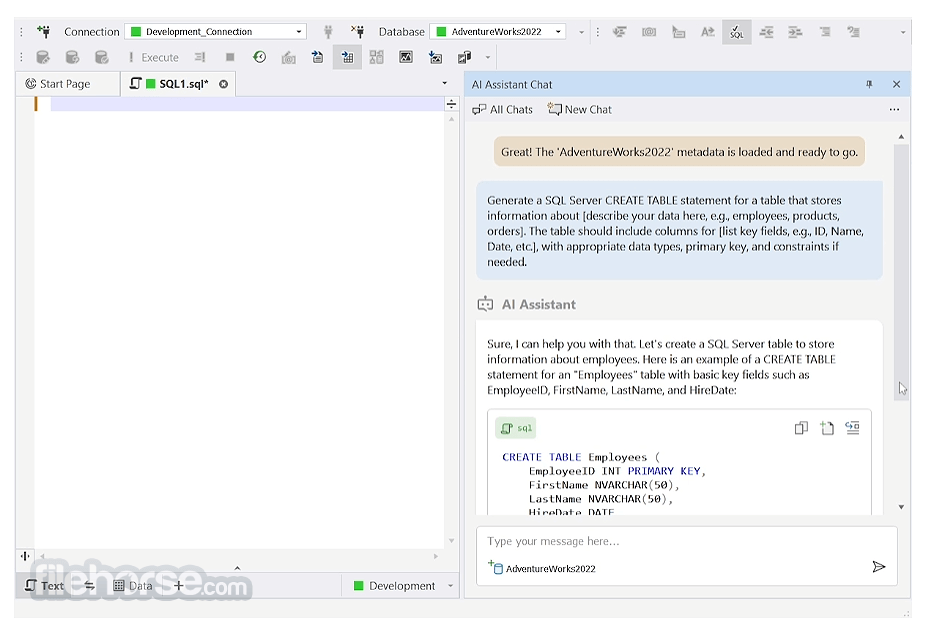
Task: Click the import image arrow icon
Action: [435, 57]
